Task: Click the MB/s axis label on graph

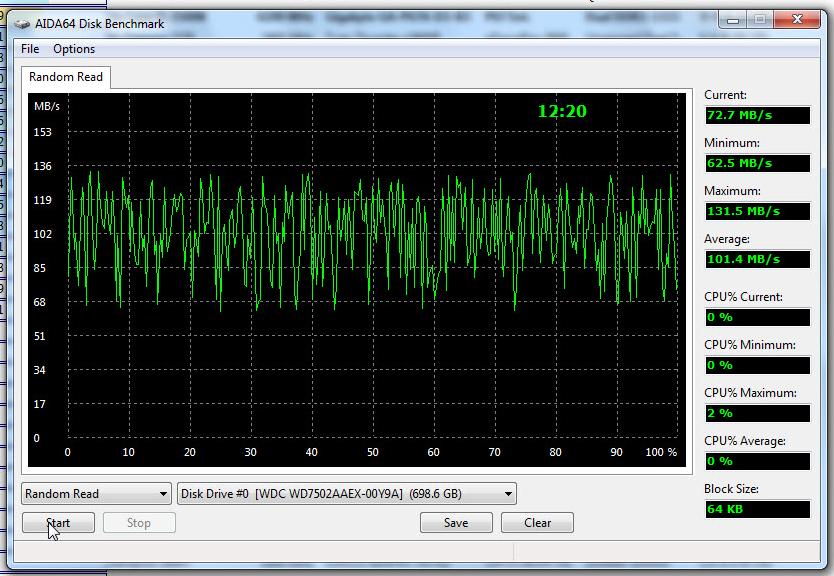Action: (47, 106)
